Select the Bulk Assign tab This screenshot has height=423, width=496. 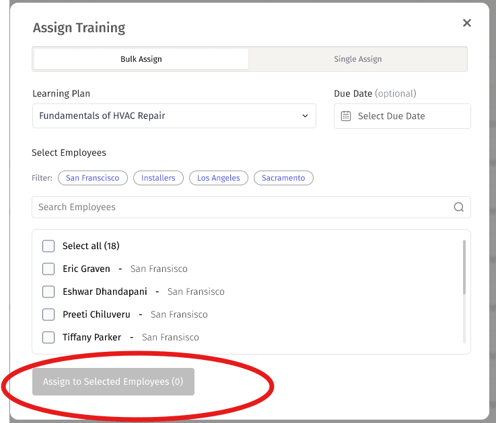click(x=141, y=59)
